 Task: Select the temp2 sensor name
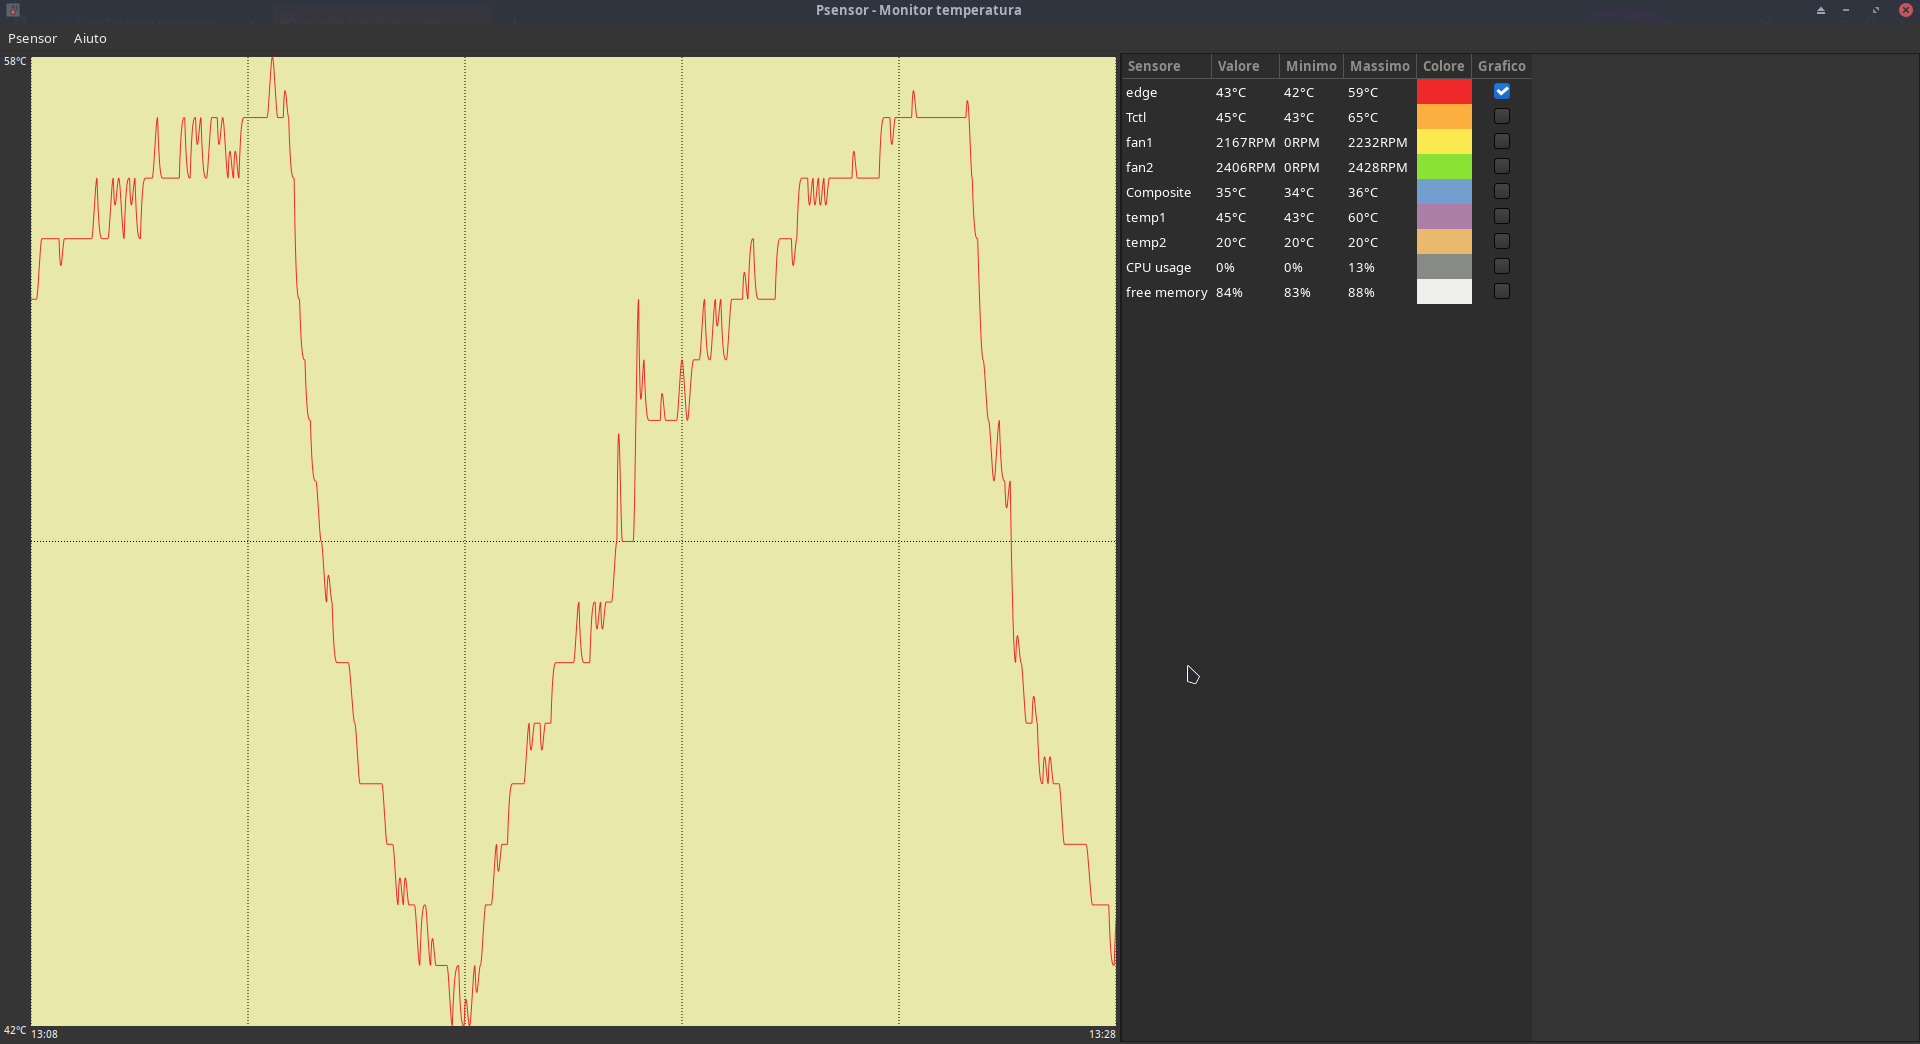1146,242
